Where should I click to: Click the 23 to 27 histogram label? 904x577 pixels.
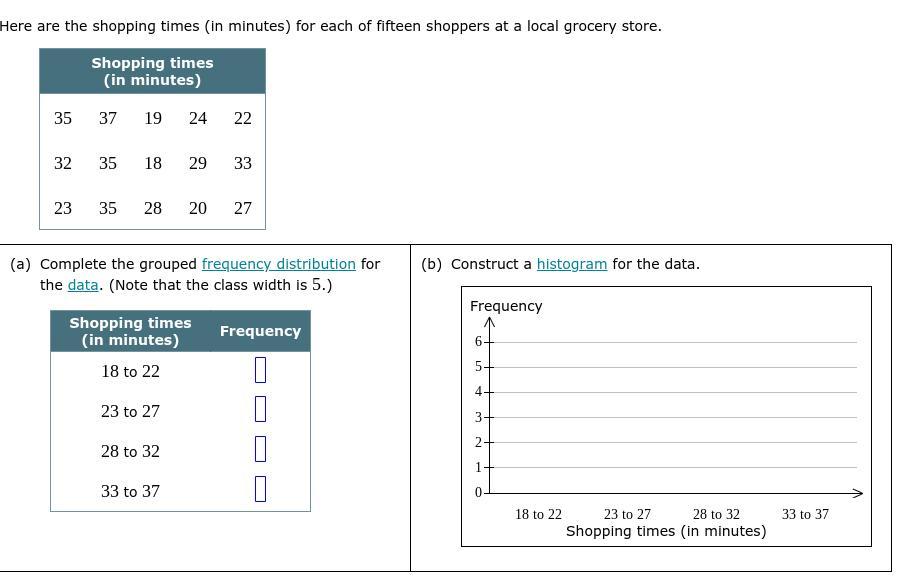tap(627, 514)
